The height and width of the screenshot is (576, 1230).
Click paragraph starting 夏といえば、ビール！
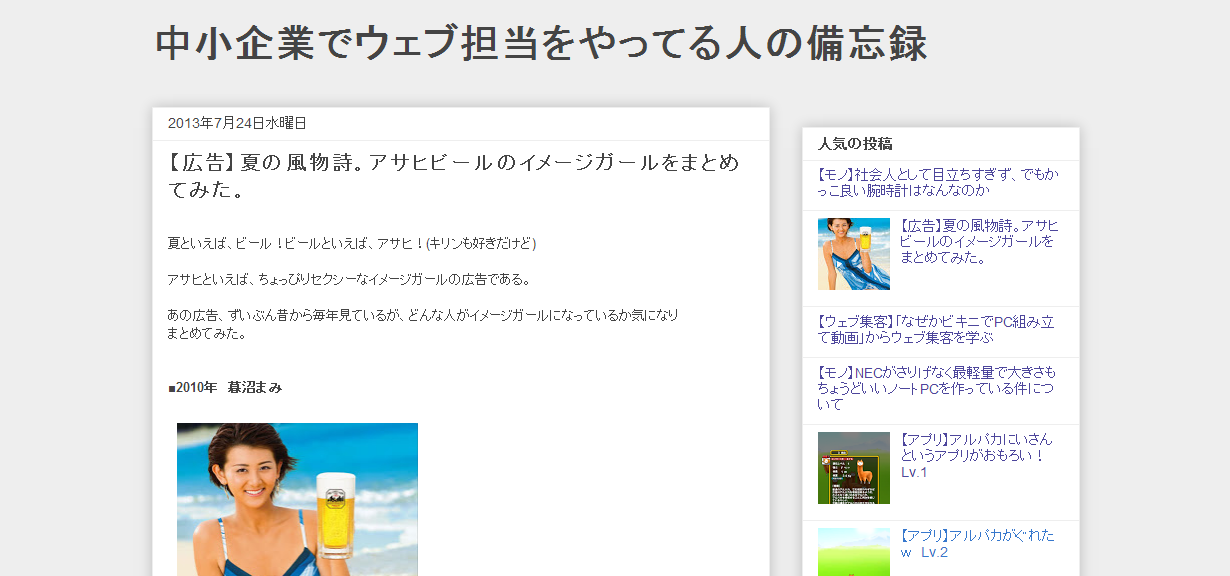tap(352, 243)
